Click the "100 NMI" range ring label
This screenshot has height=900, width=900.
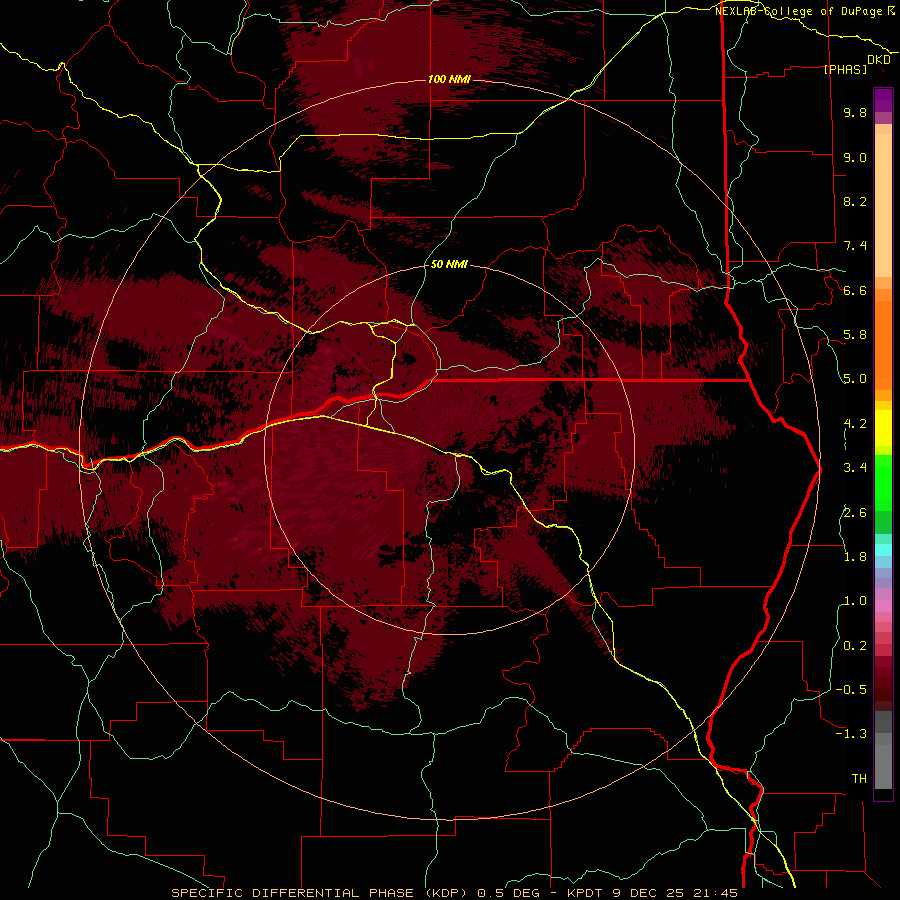(x=449, y=79)
